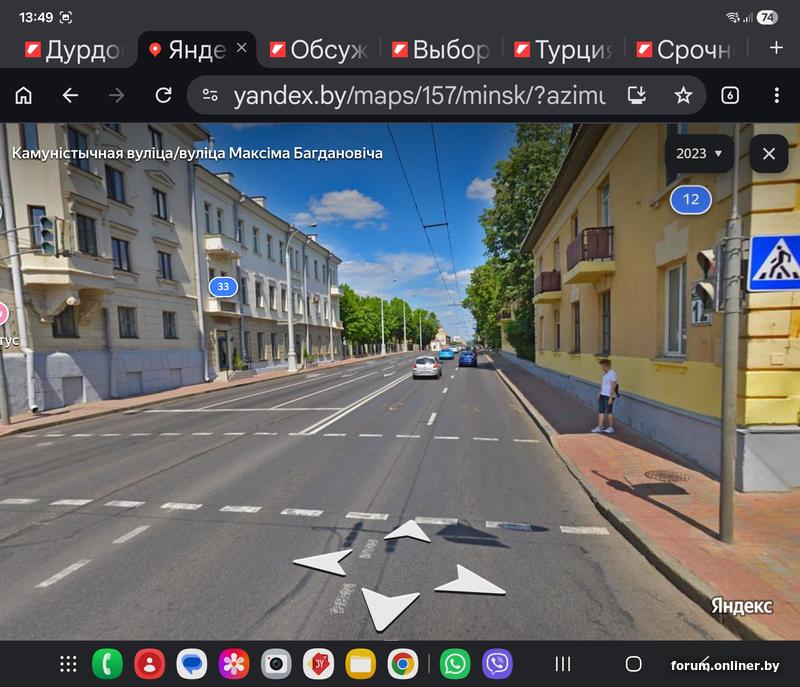Open the Gallery flower app
This screenshot has height=687, width=800.
(234, 664)
